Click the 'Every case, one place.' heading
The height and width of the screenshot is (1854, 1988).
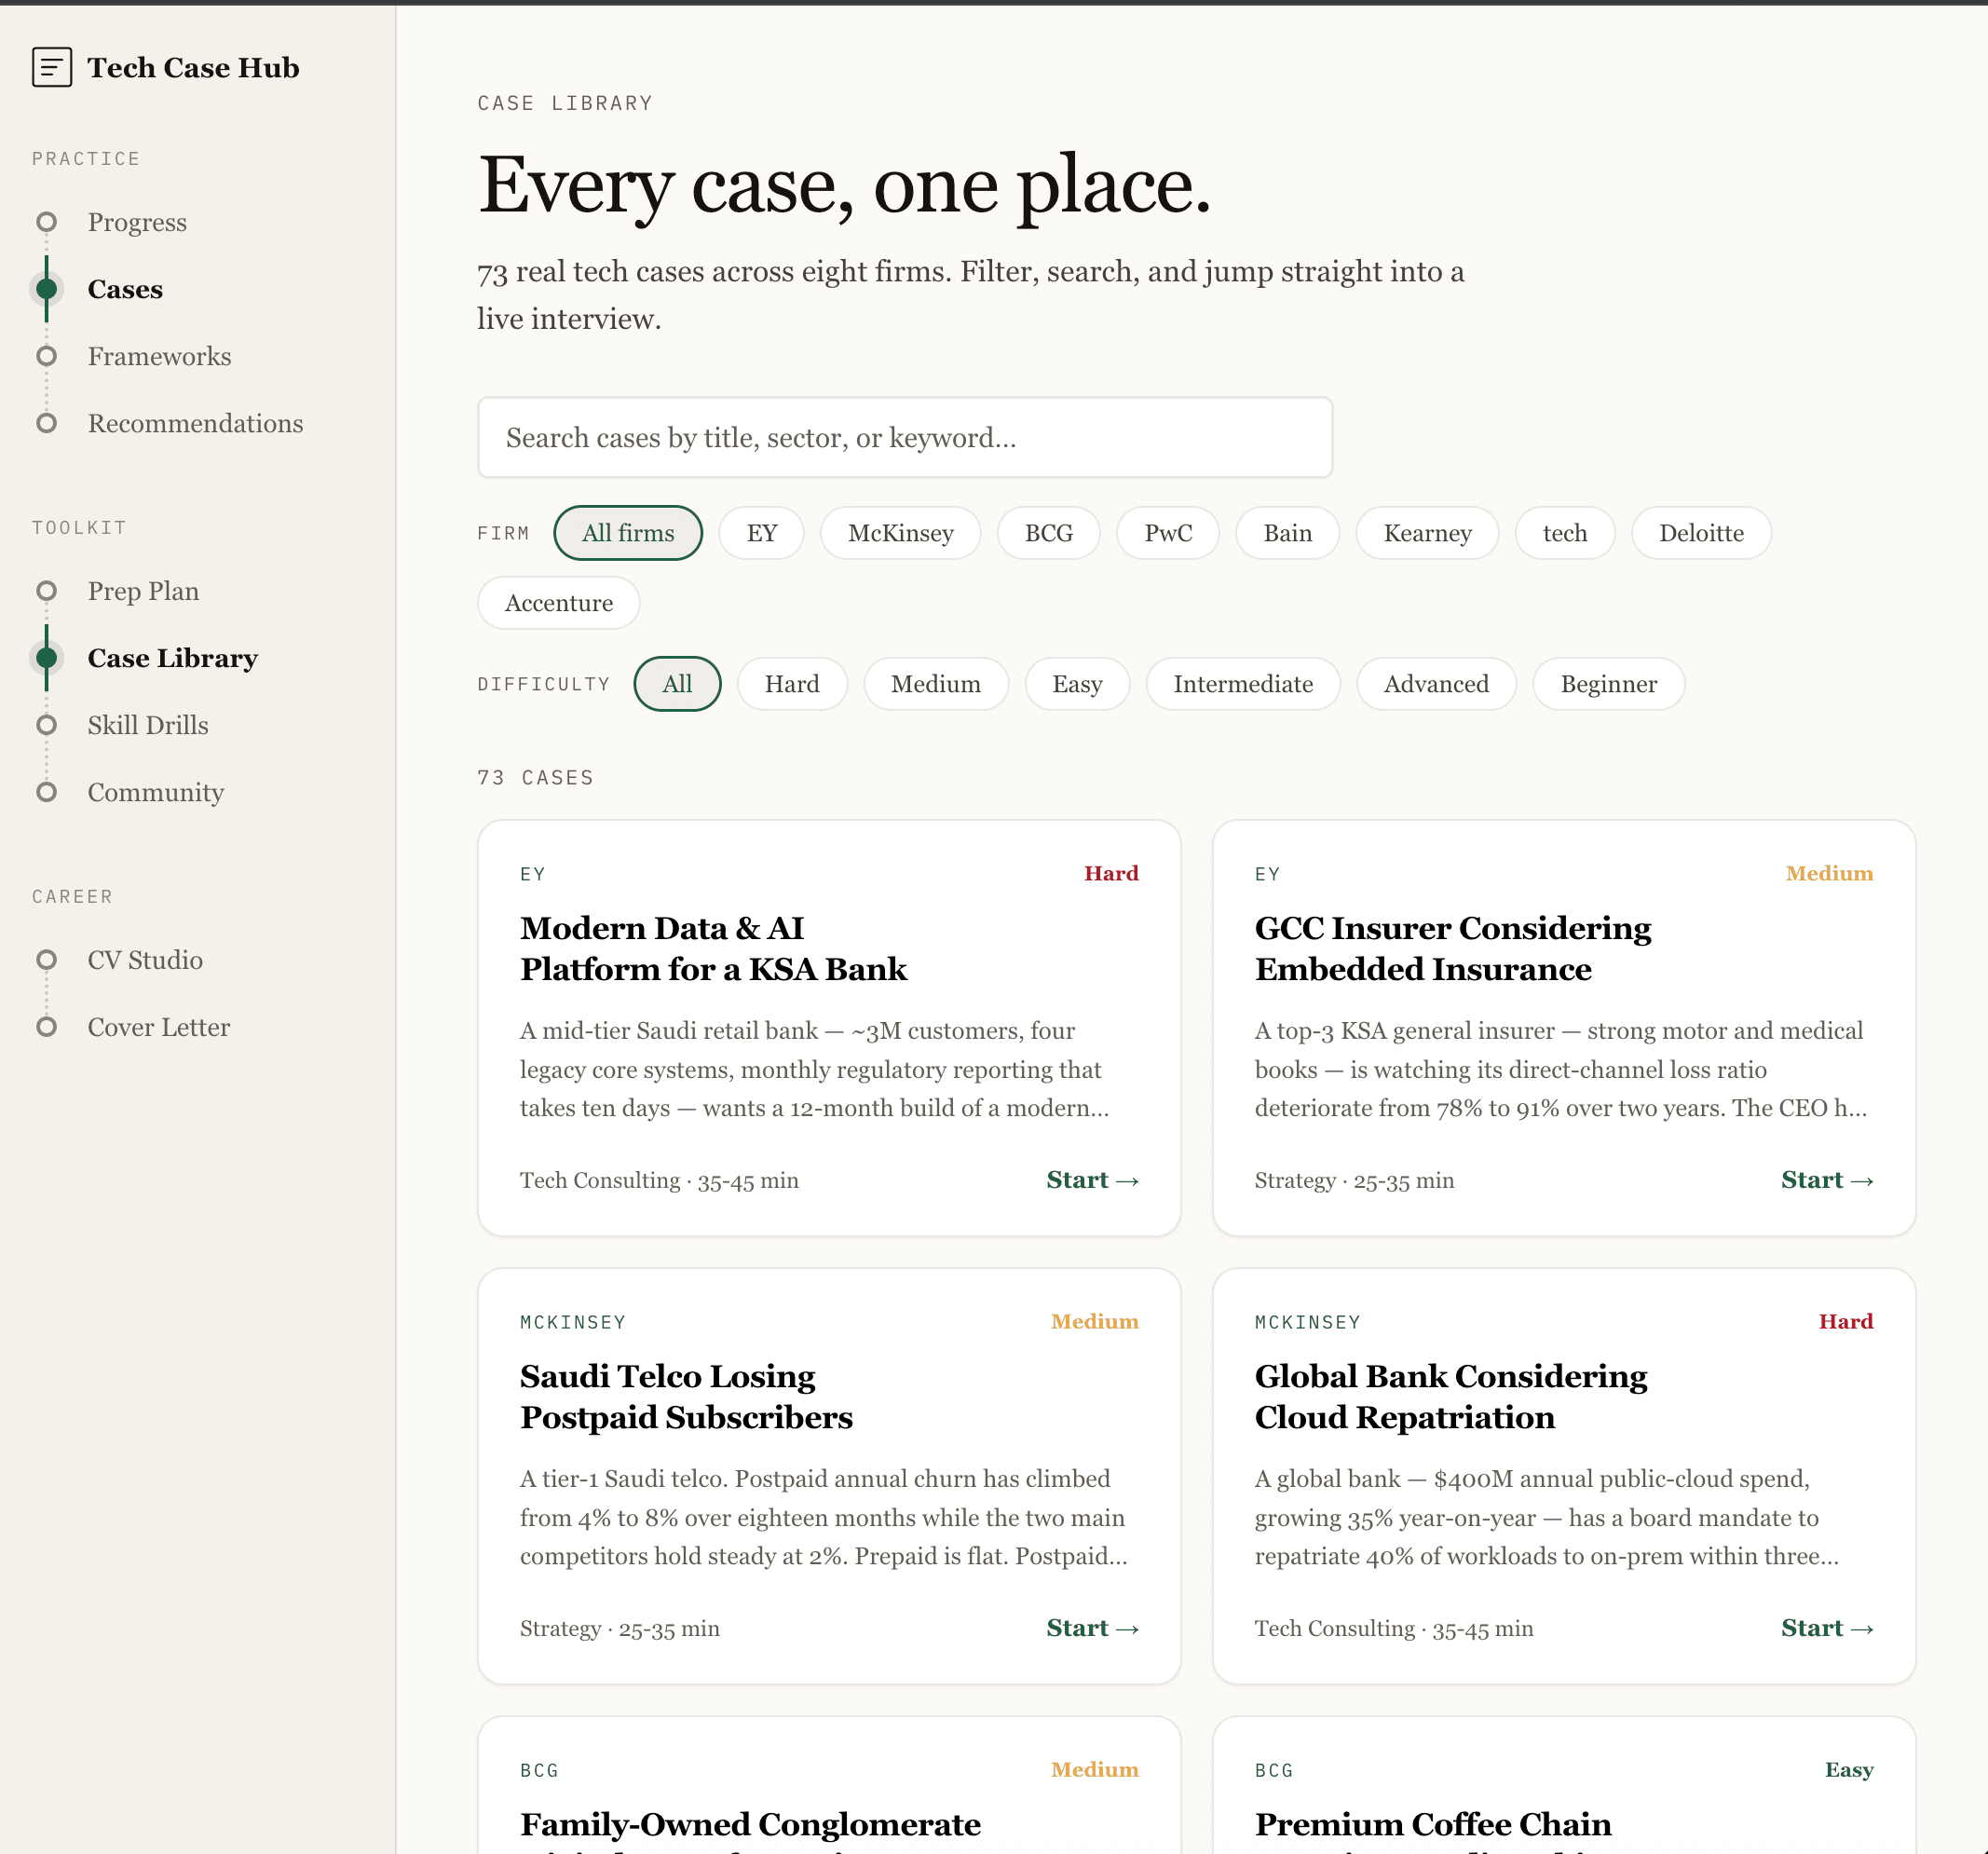pyautogui.click(x=844, y=186)
